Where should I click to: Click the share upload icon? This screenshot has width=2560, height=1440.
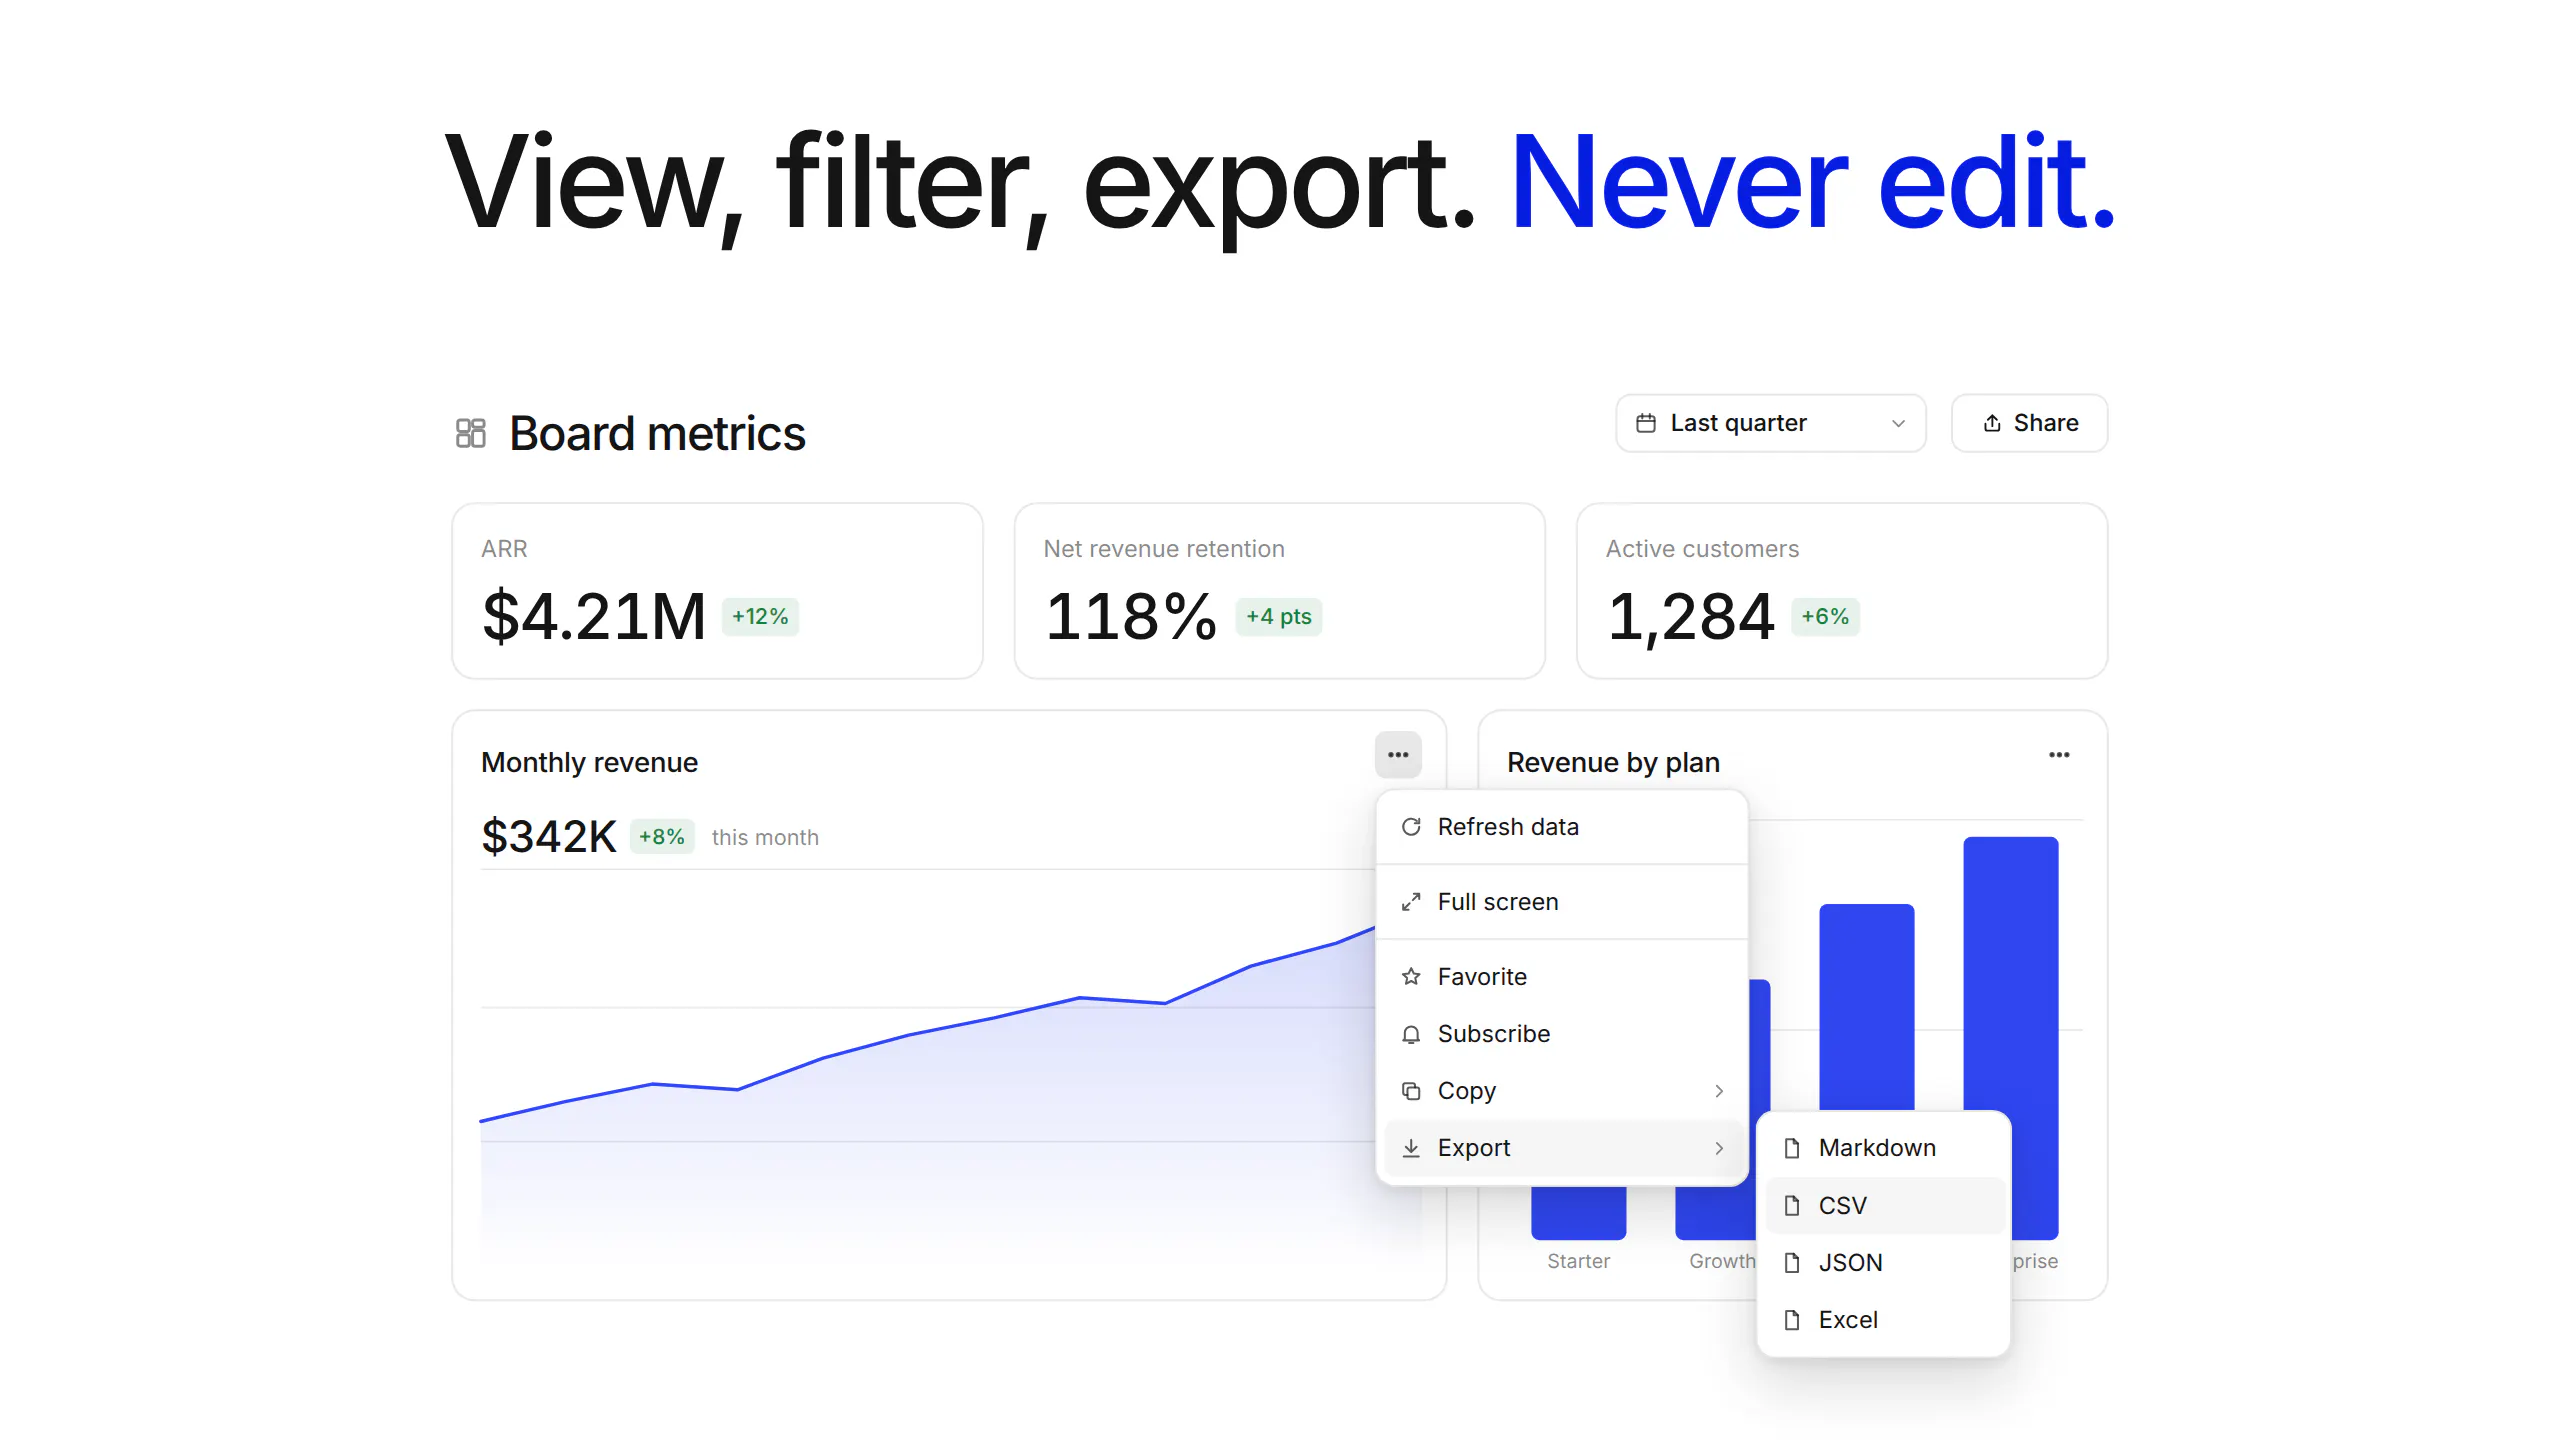tap(1992, 423)
